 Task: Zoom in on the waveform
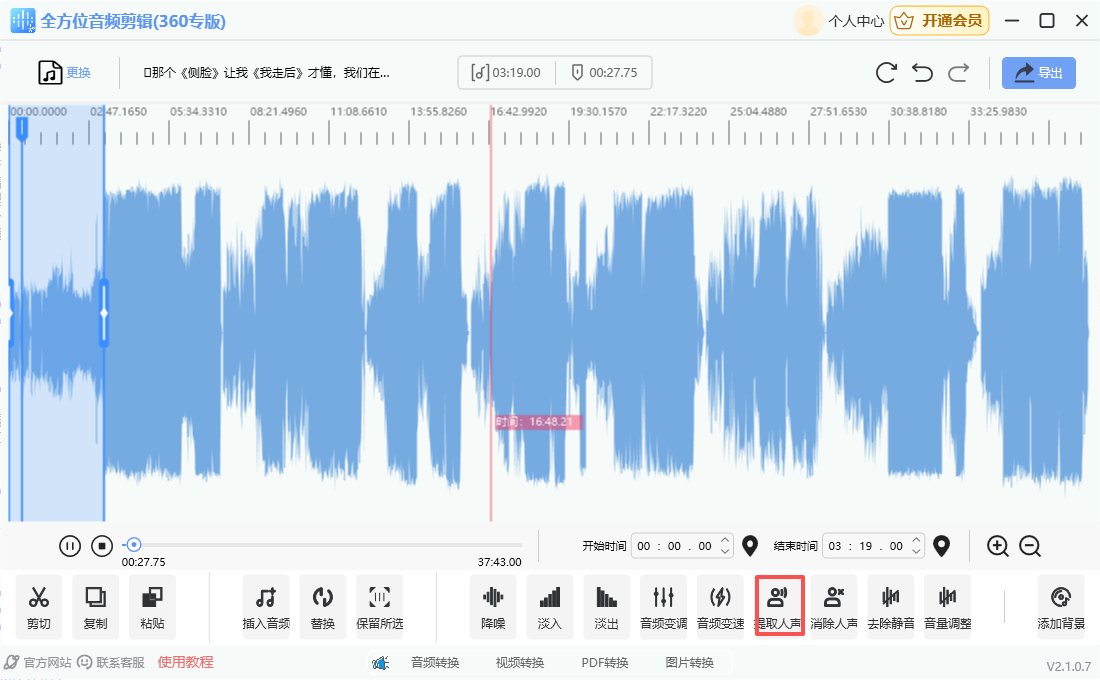pyautogui.click(x=998, y=546)
